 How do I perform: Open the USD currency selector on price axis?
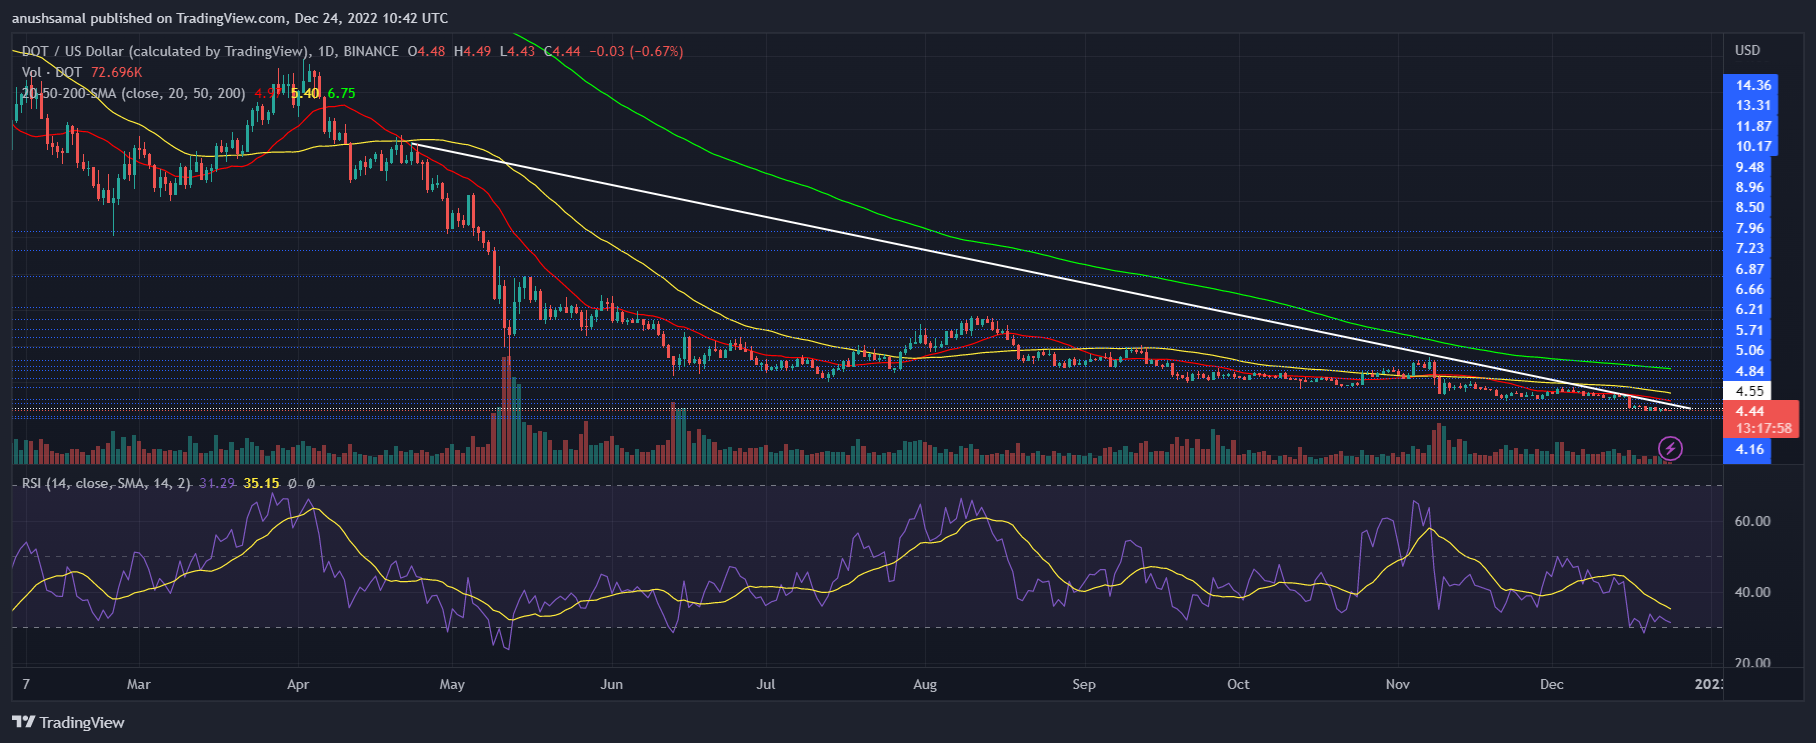[1747, 50]
